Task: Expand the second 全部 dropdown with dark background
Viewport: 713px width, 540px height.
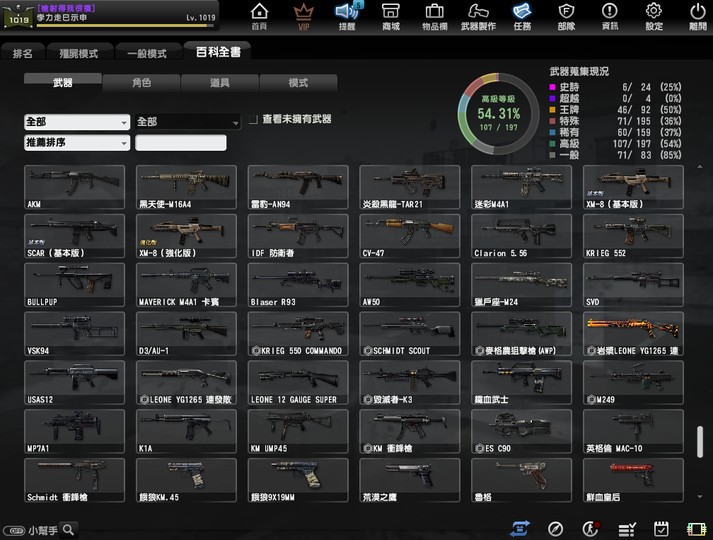Action: [x=188, y=121]
